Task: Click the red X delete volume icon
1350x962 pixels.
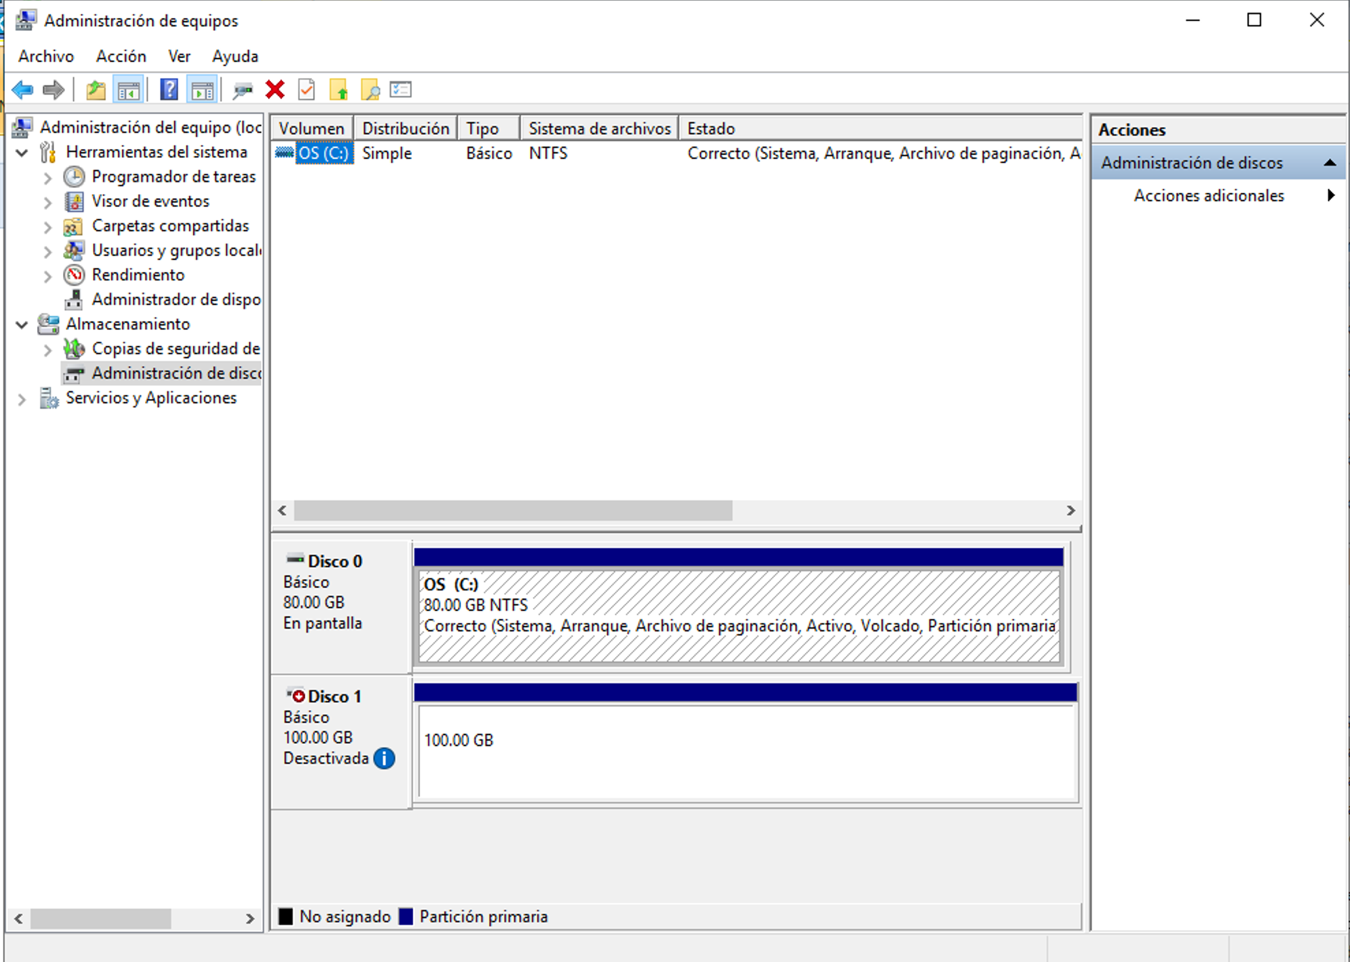Action: pos(275,89)
